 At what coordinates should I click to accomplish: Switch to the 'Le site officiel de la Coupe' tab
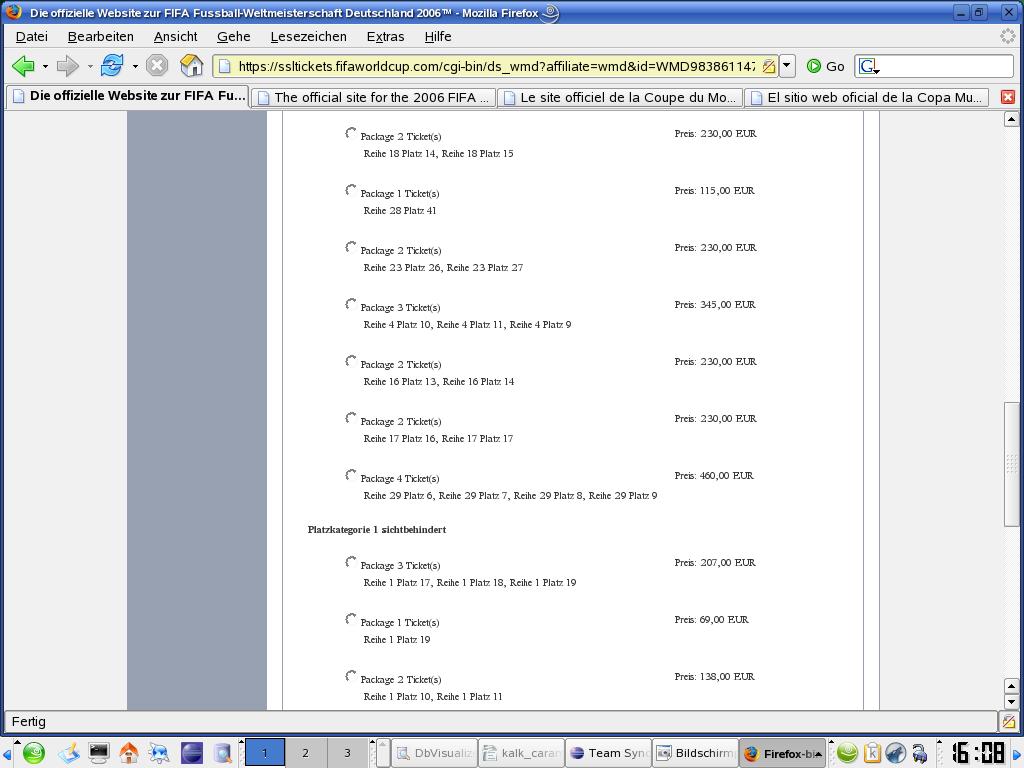click(619, 97)
